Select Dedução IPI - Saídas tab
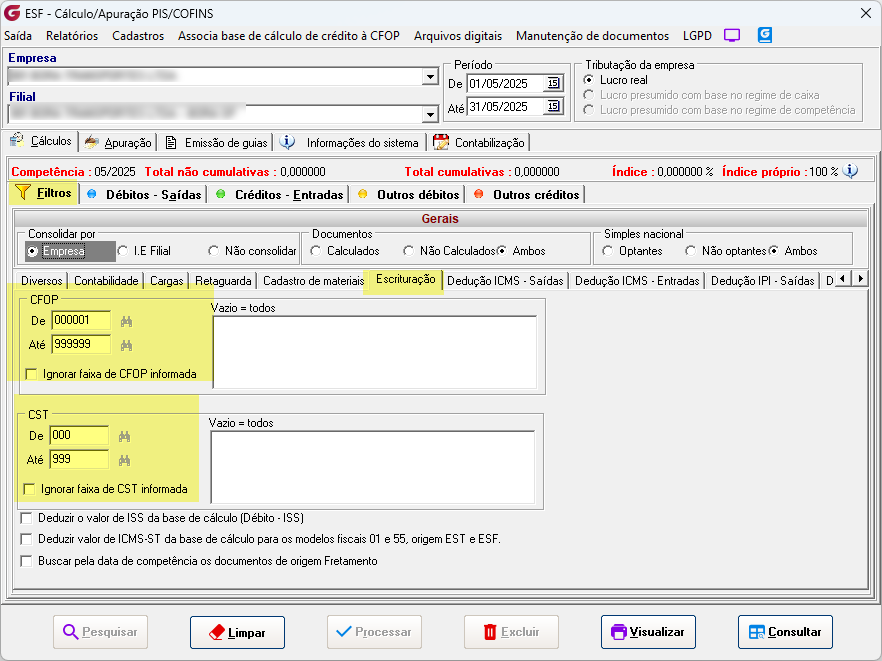 click(763, 281)
